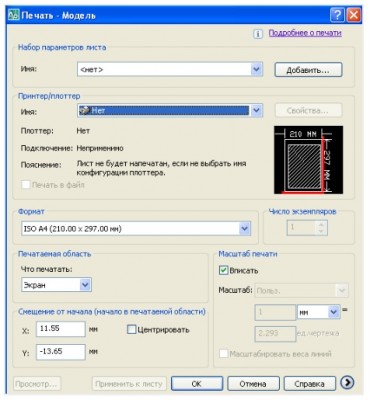Screen dimensions: 370x400
Task: Open the paper format dropdown ISO A4
Action: tap(244, 229)
